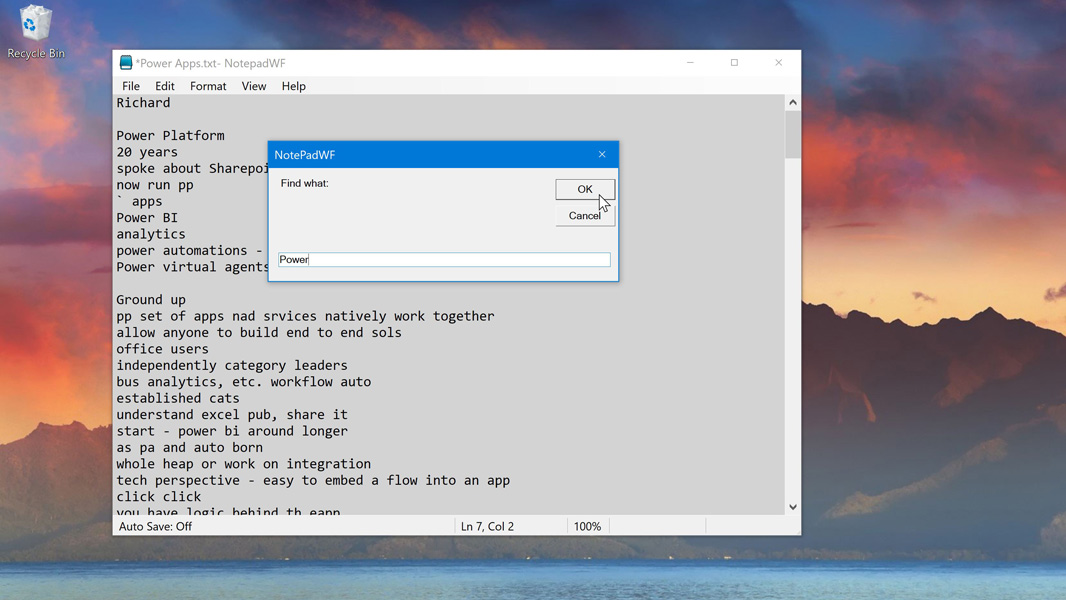This screenshot has height=600, width=1066.
Task: Close the NotePadWF find dialog
Action: 602,155
